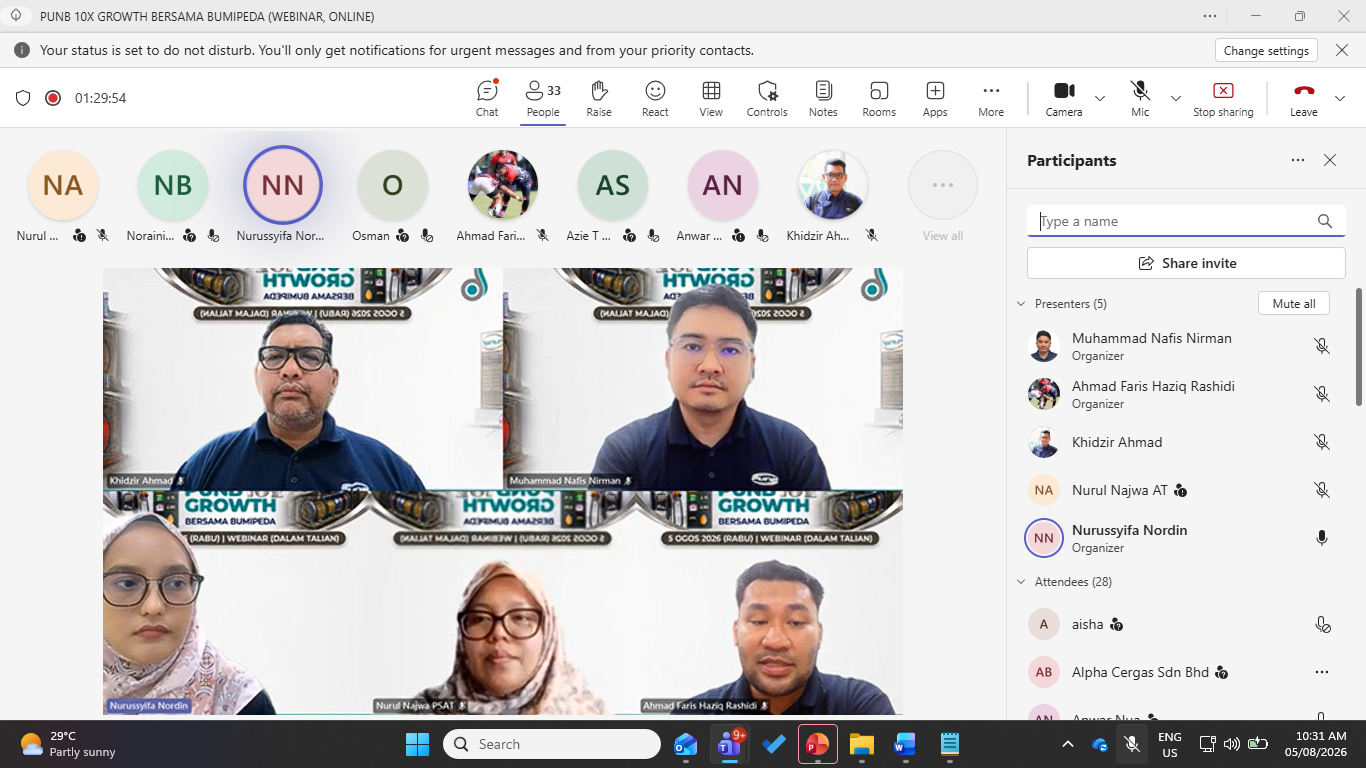Viewport: 1366px width, 768px height.
Task: Select Muhammad Nafis Nirman's video tile
Action: click(x=703, y=379)
